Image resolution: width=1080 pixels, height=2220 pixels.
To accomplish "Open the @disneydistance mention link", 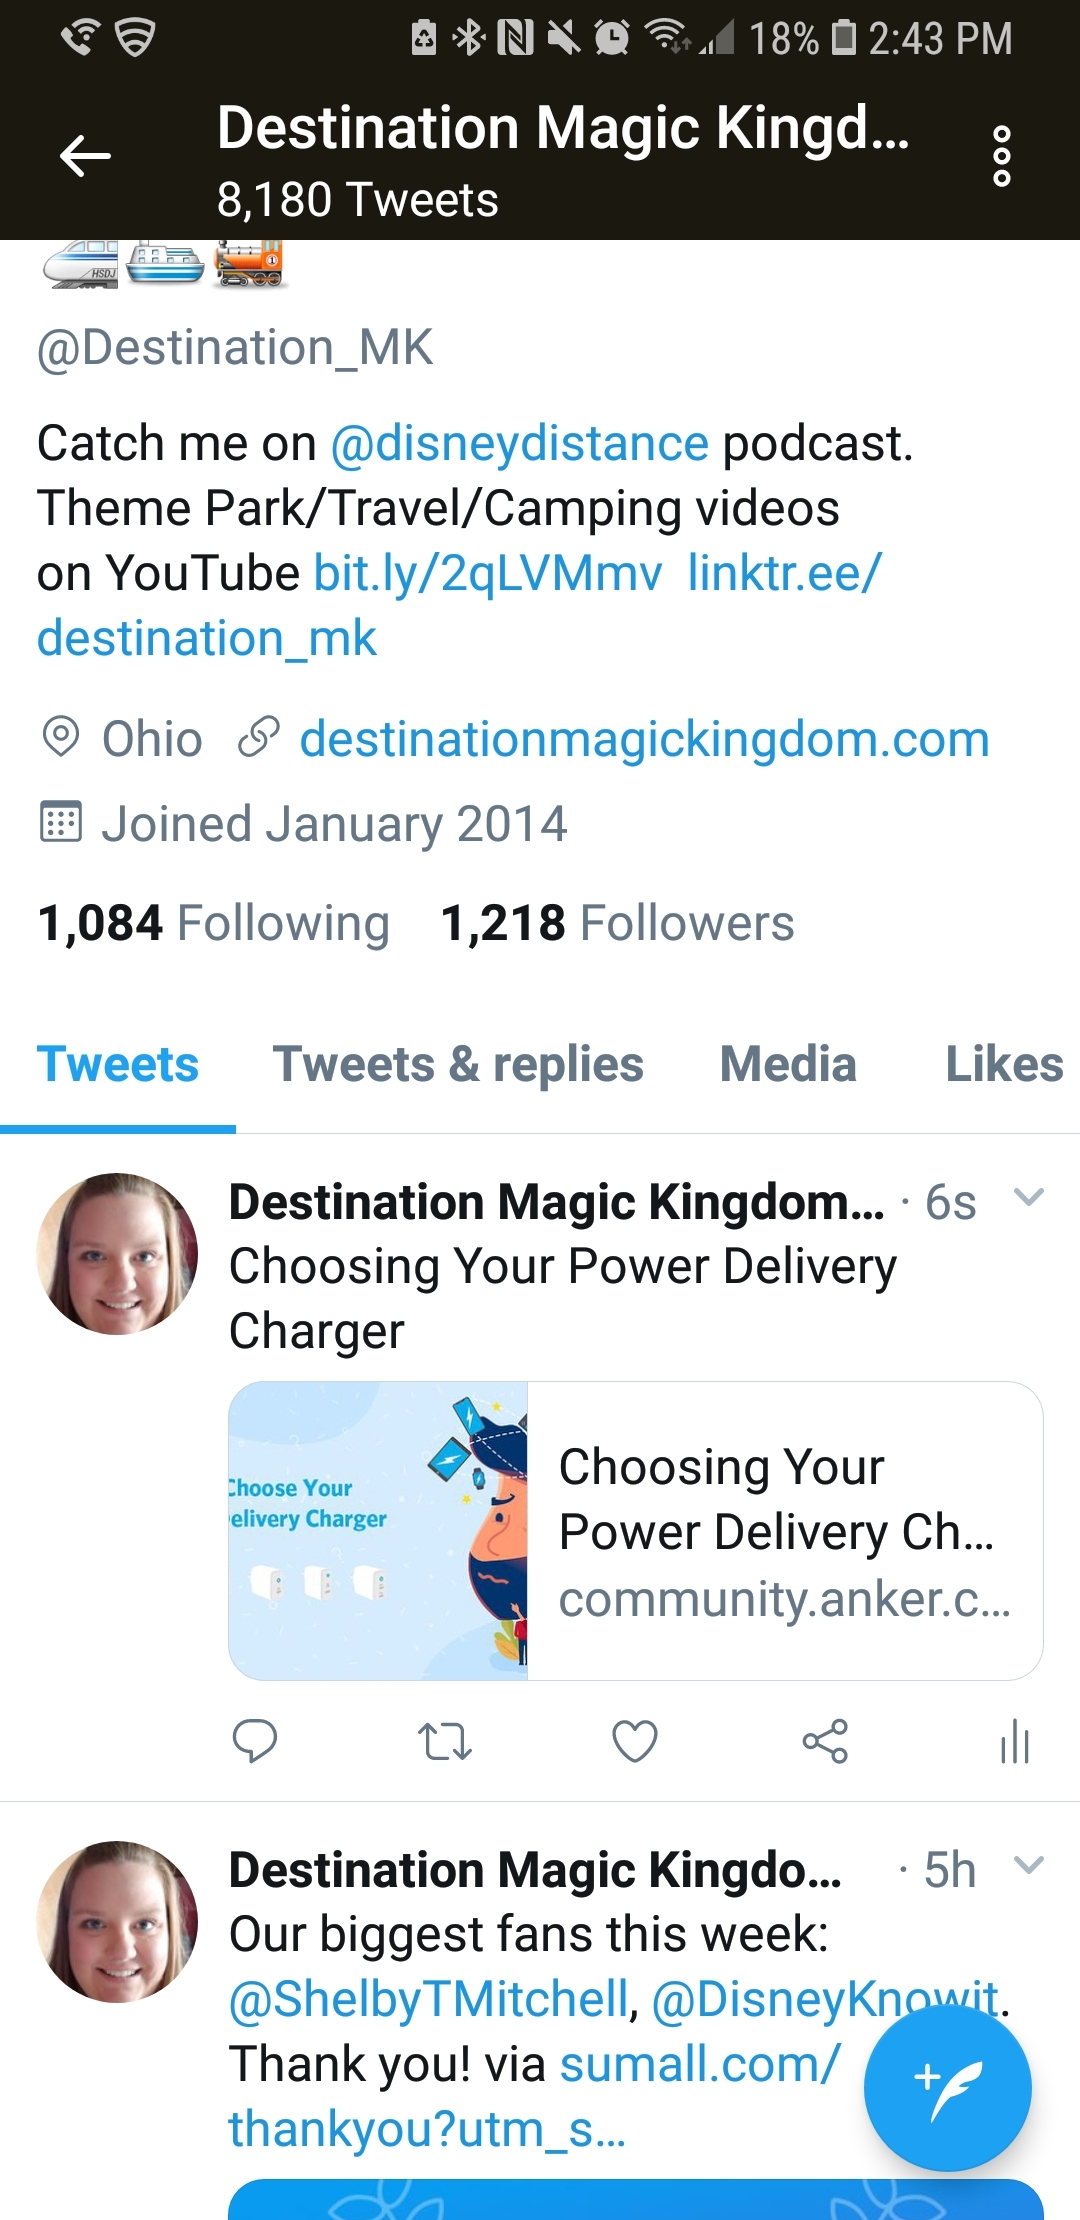I will tap(519, 443).
